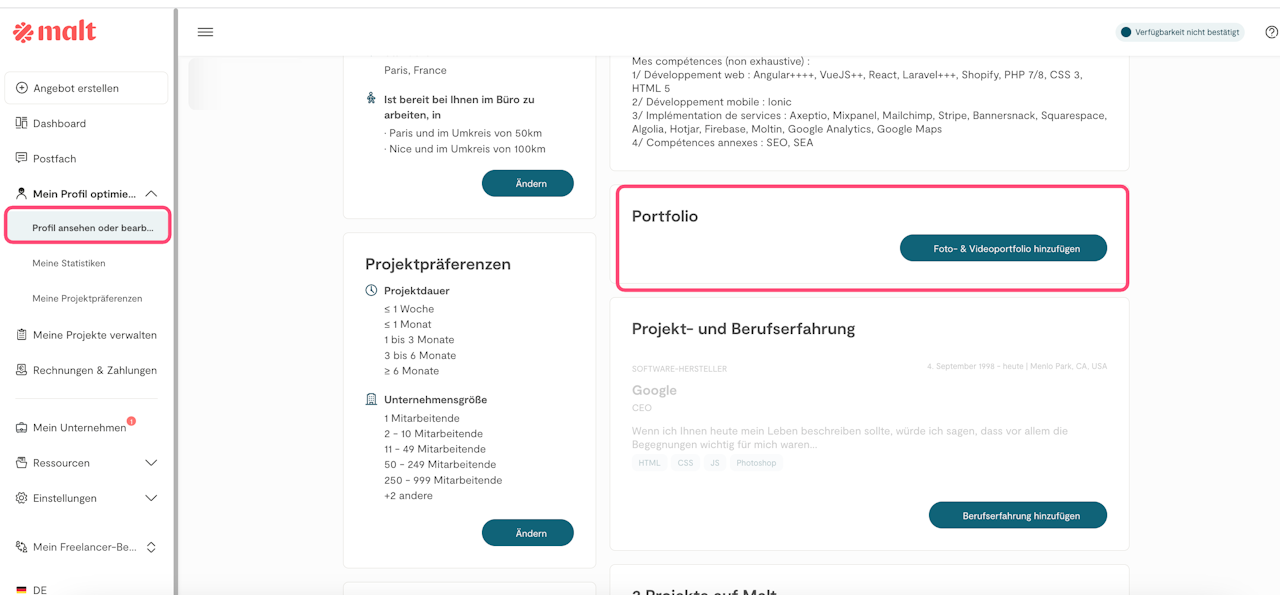Collapse the Mein Profil optimieren section

pyautogui.click(x=151, y=193)
